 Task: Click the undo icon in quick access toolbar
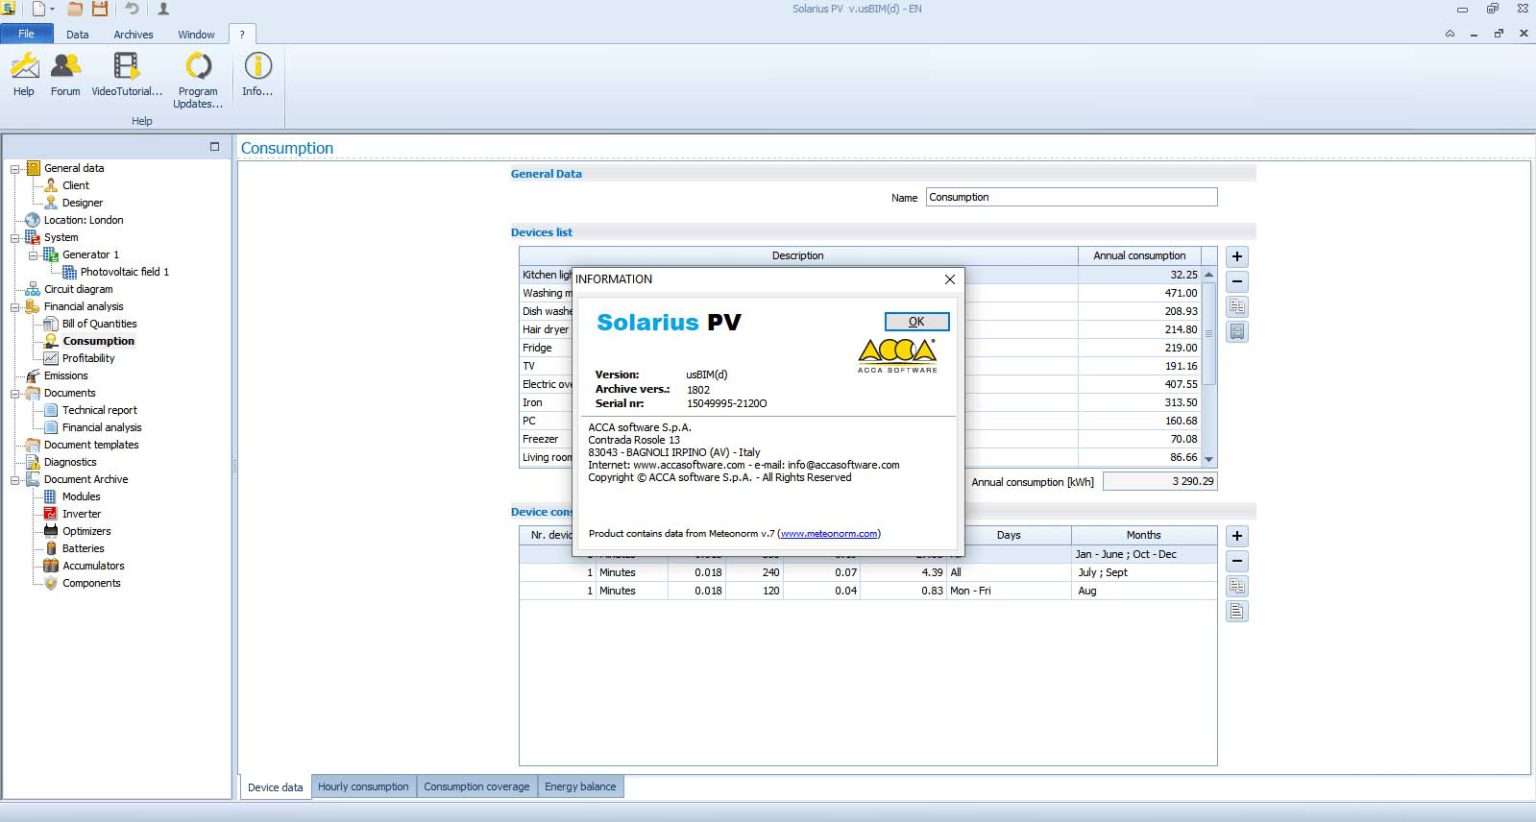(x=132, y=9)
